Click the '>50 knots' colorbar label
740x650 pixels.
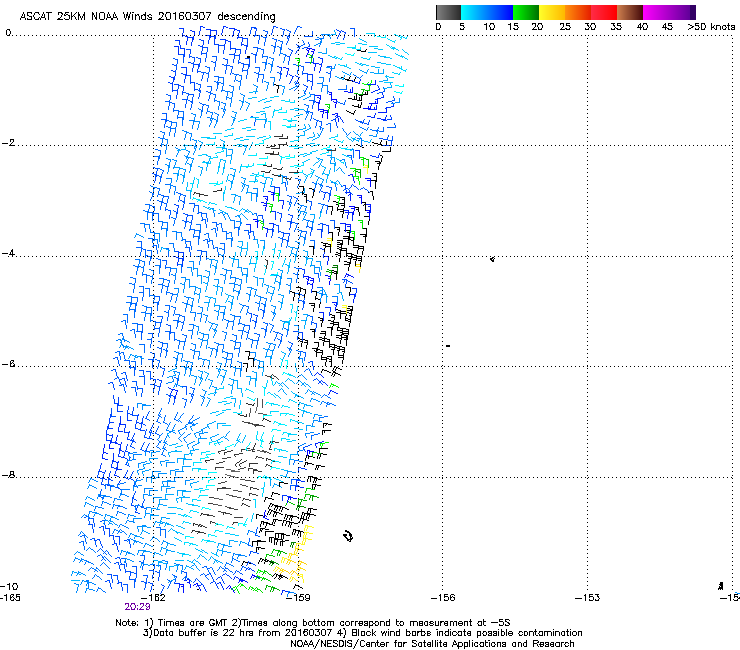coord(711,27)
